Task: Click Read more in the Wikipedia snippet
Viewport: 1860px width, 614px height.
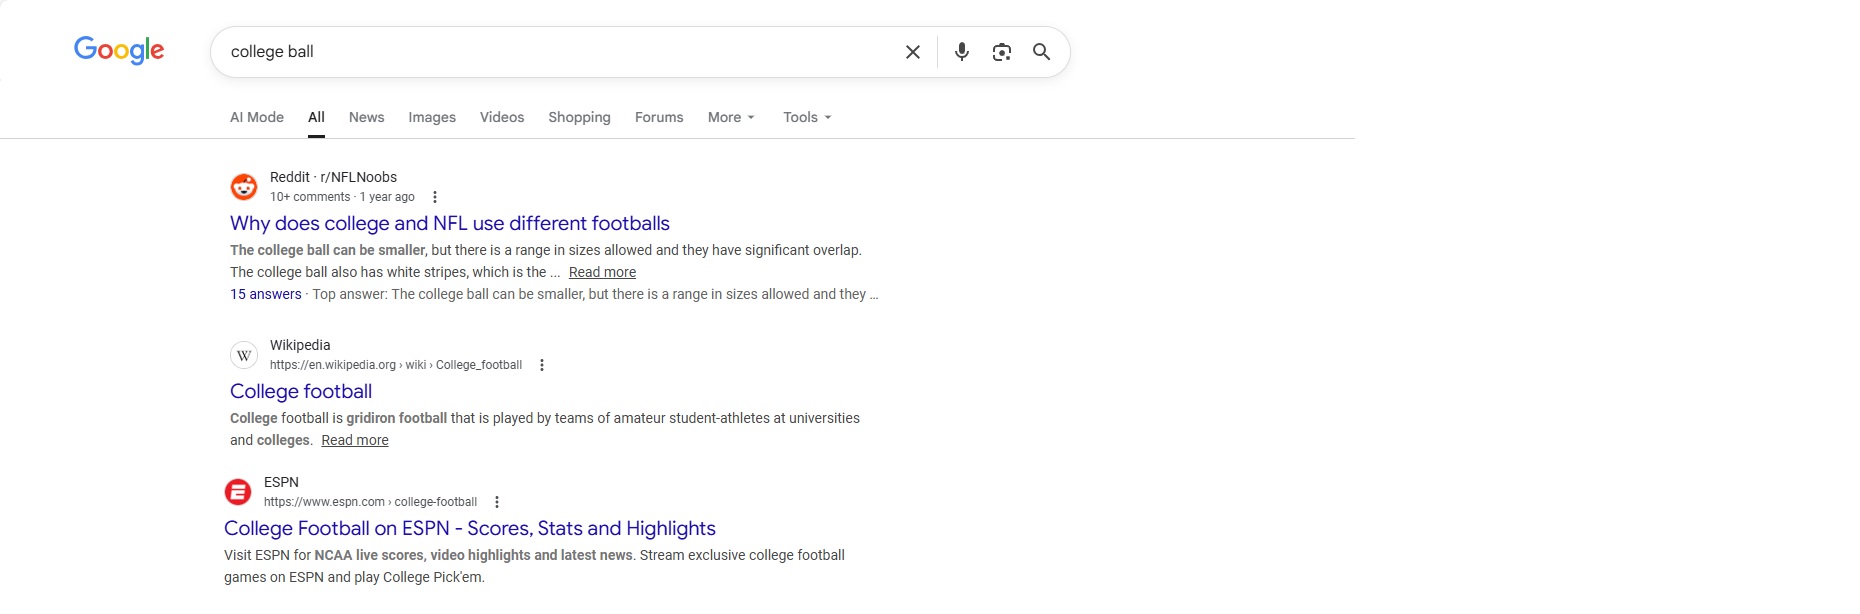Action: click(355, 440)
